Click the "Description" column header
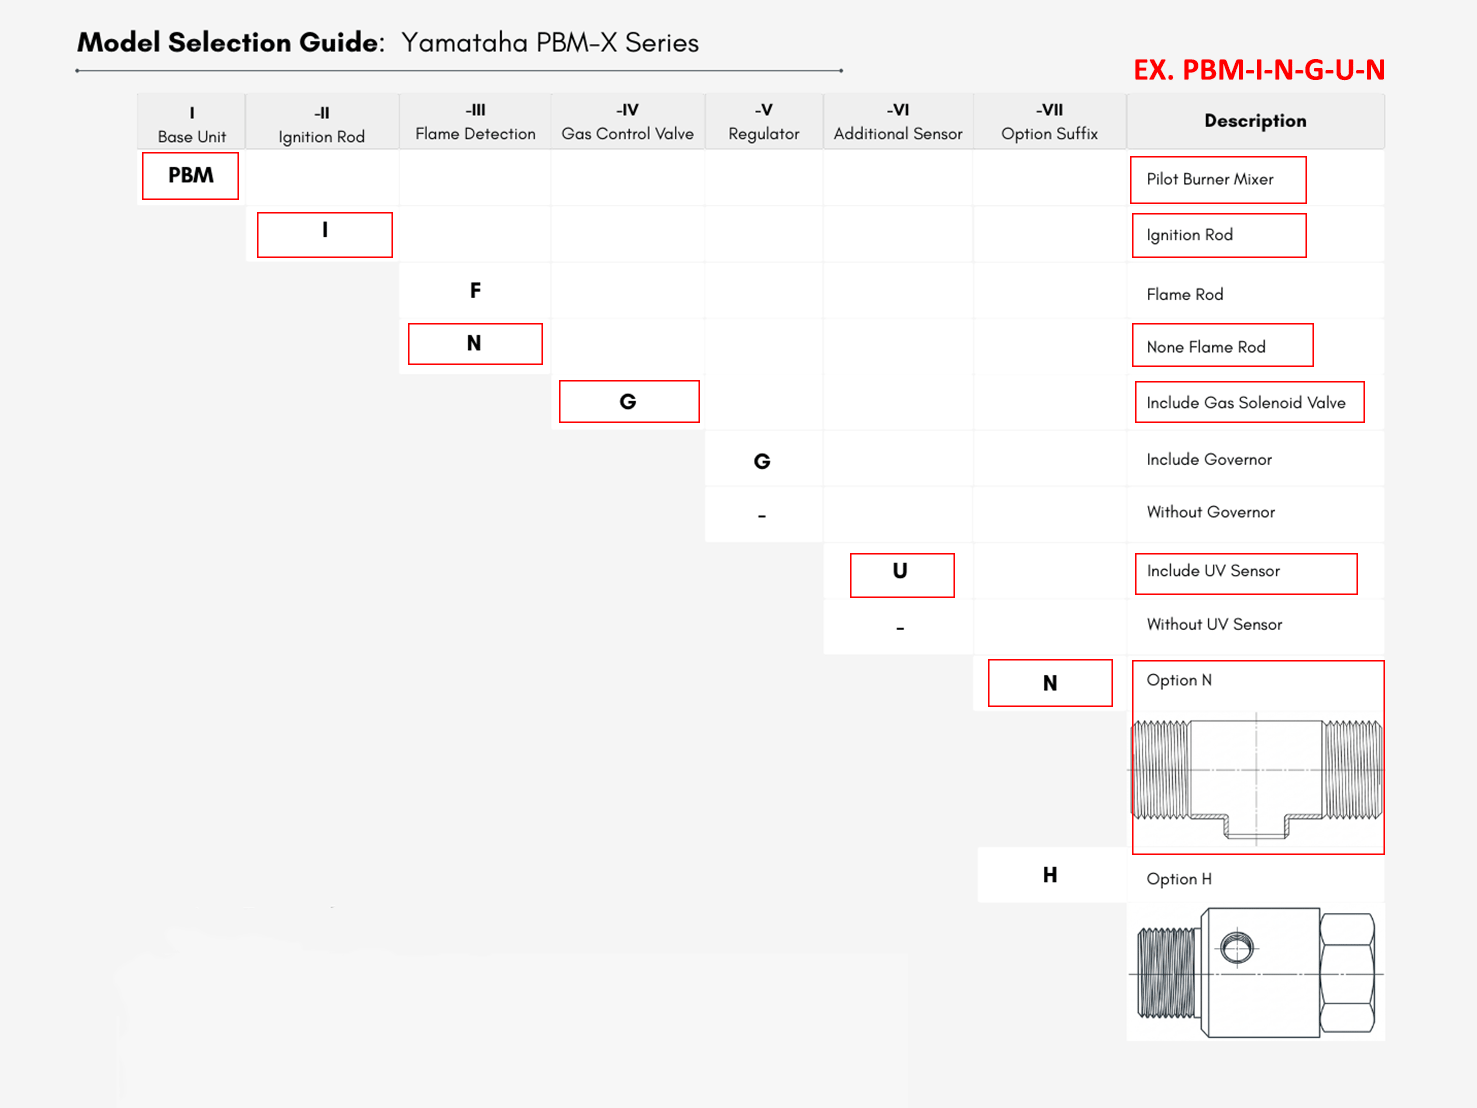 pos(1255,121)
